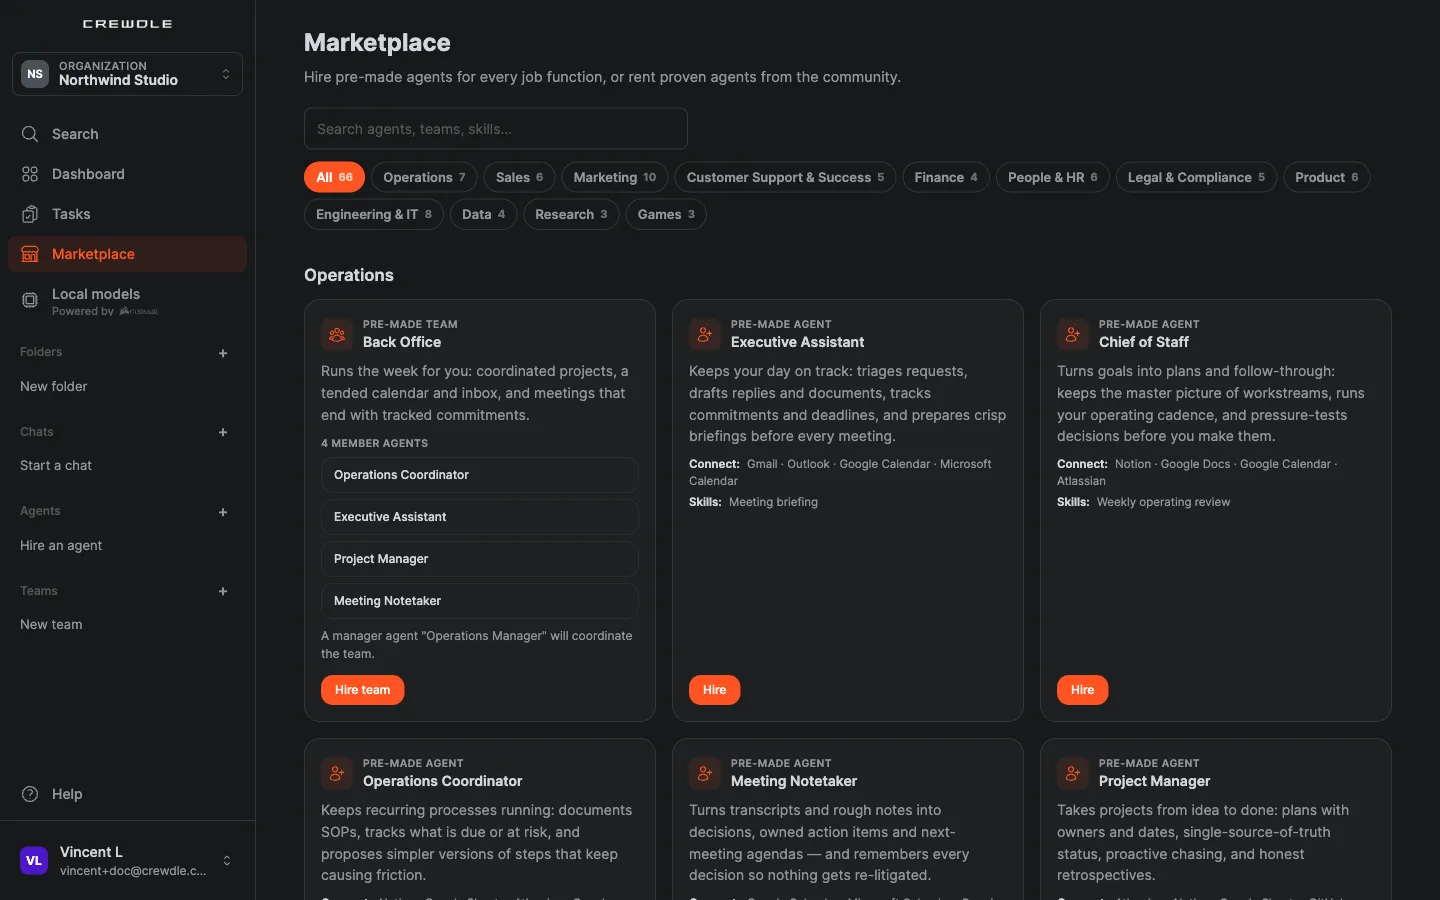Hire the Chief of Staff agent
1440x900 pixels.
click(1083, 690)
